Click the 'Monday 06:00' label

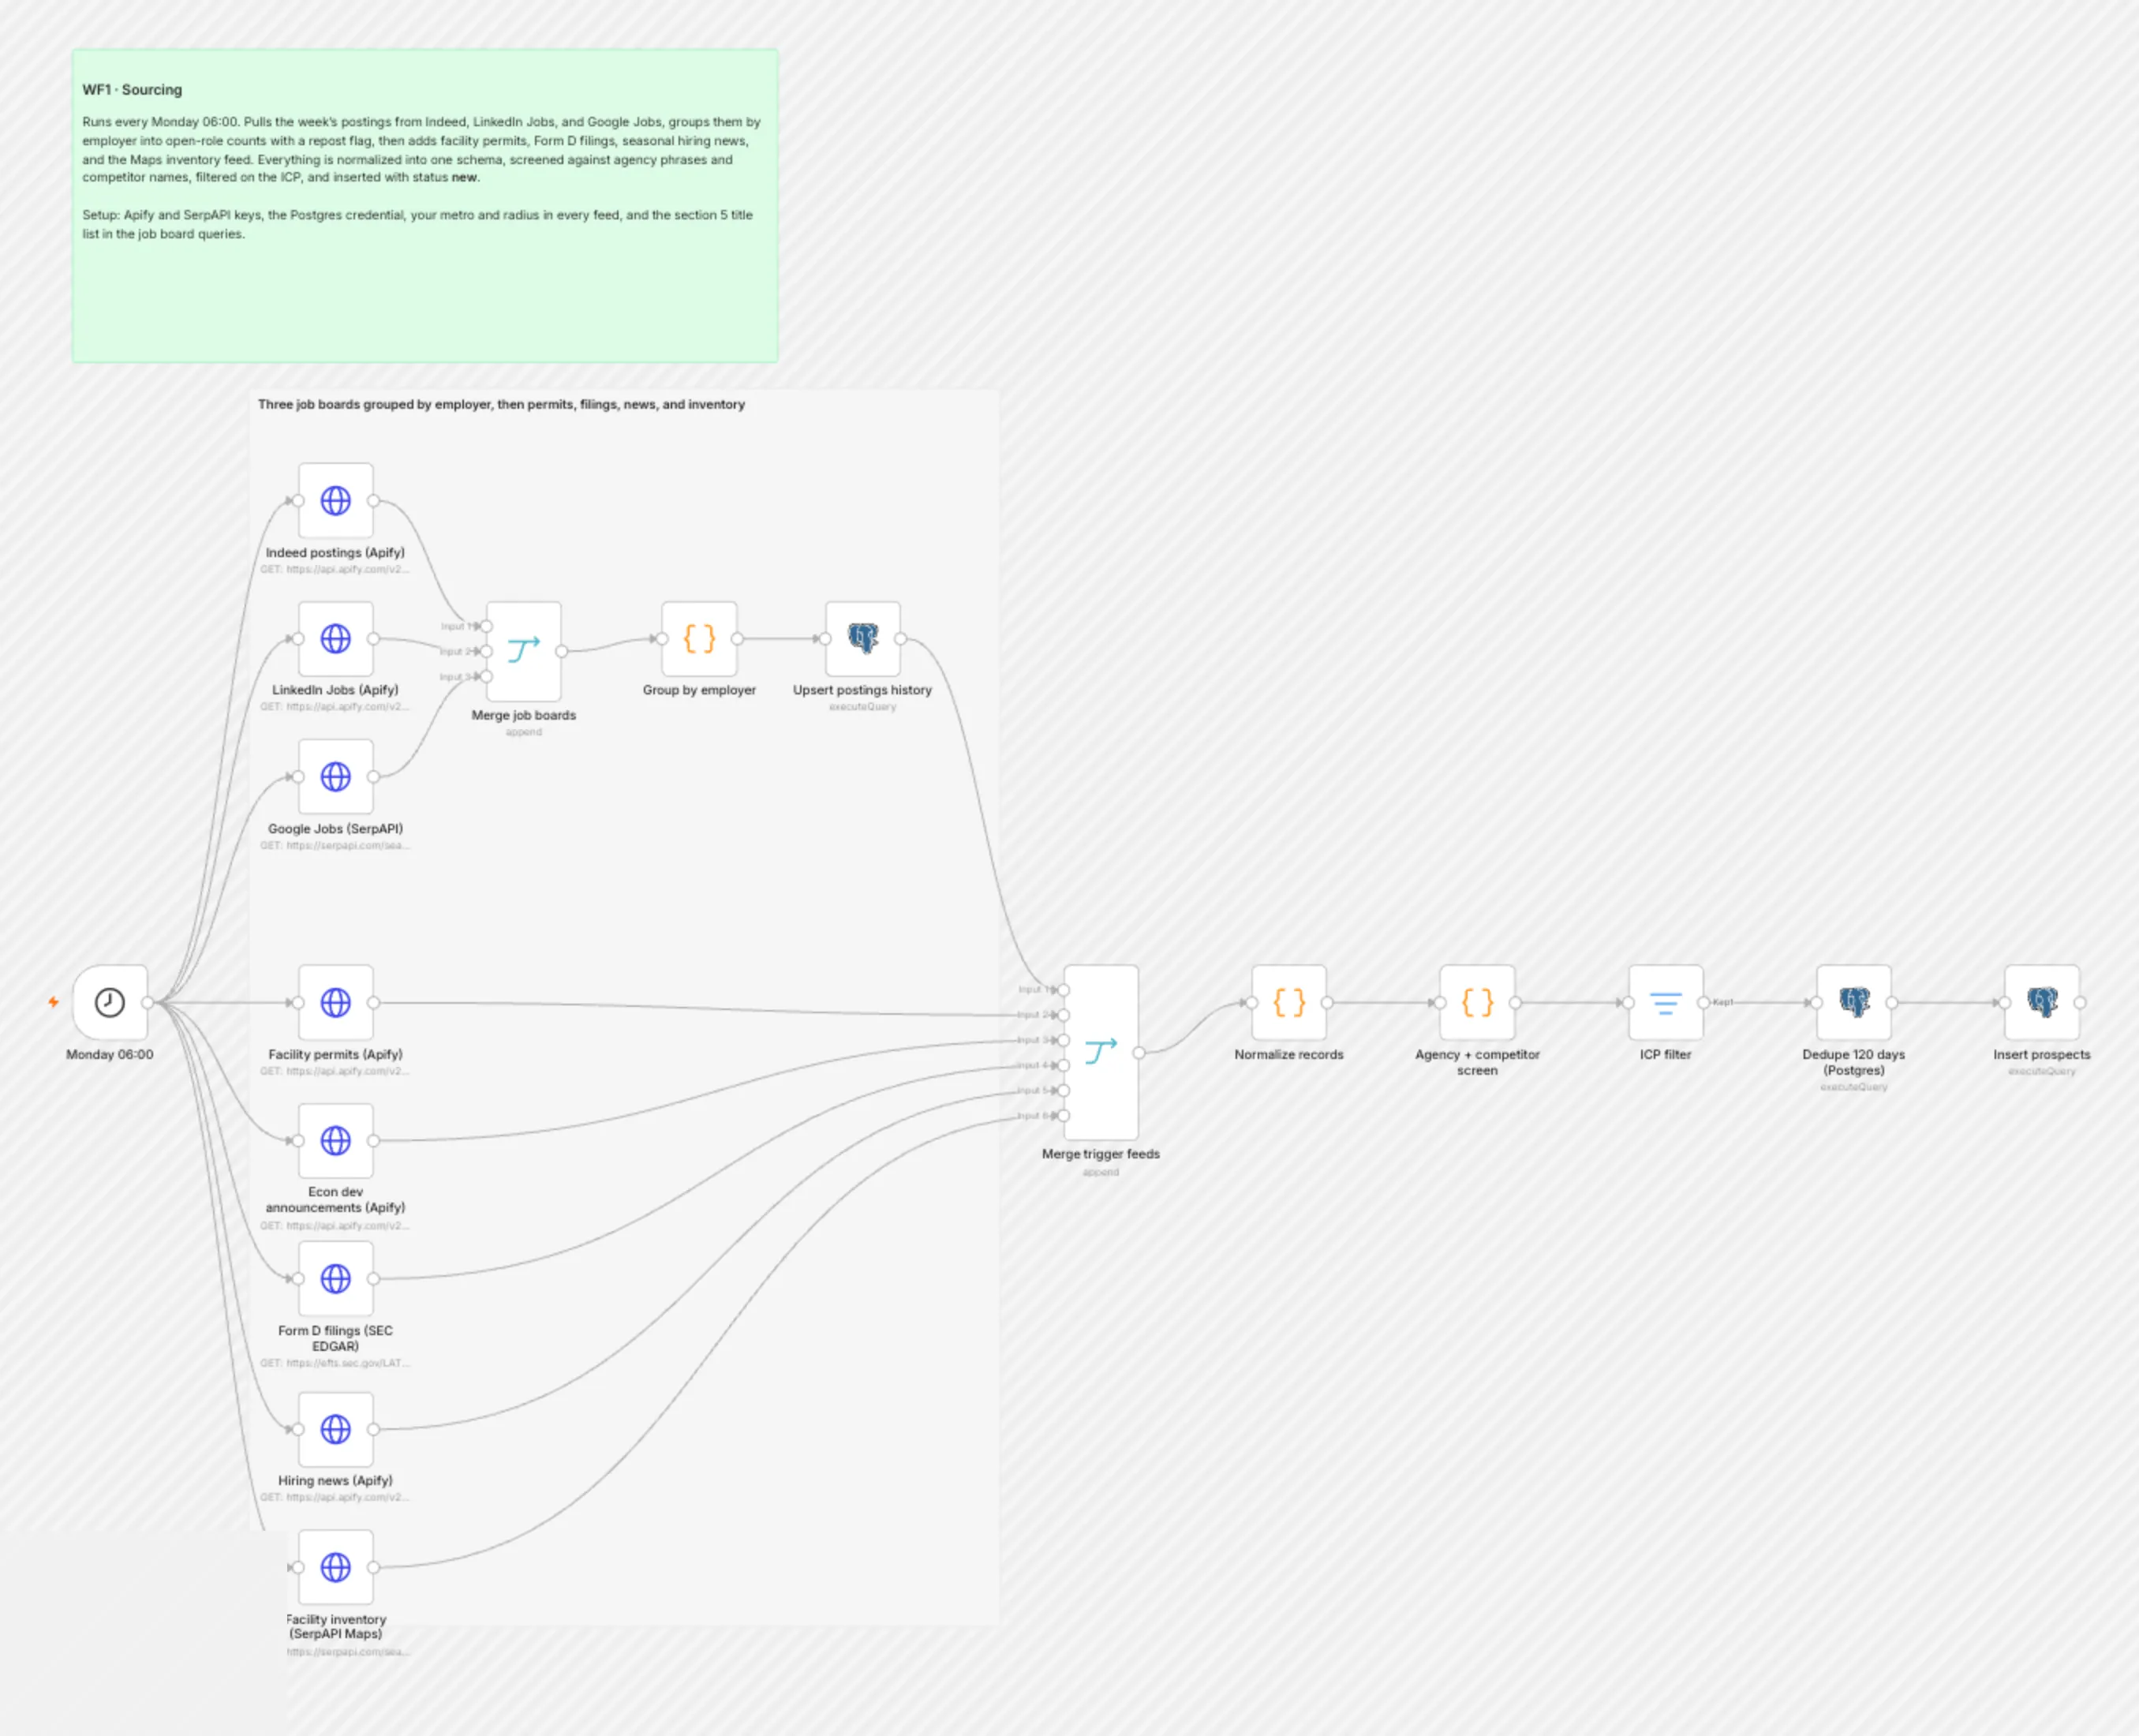tap(110, 1054)
